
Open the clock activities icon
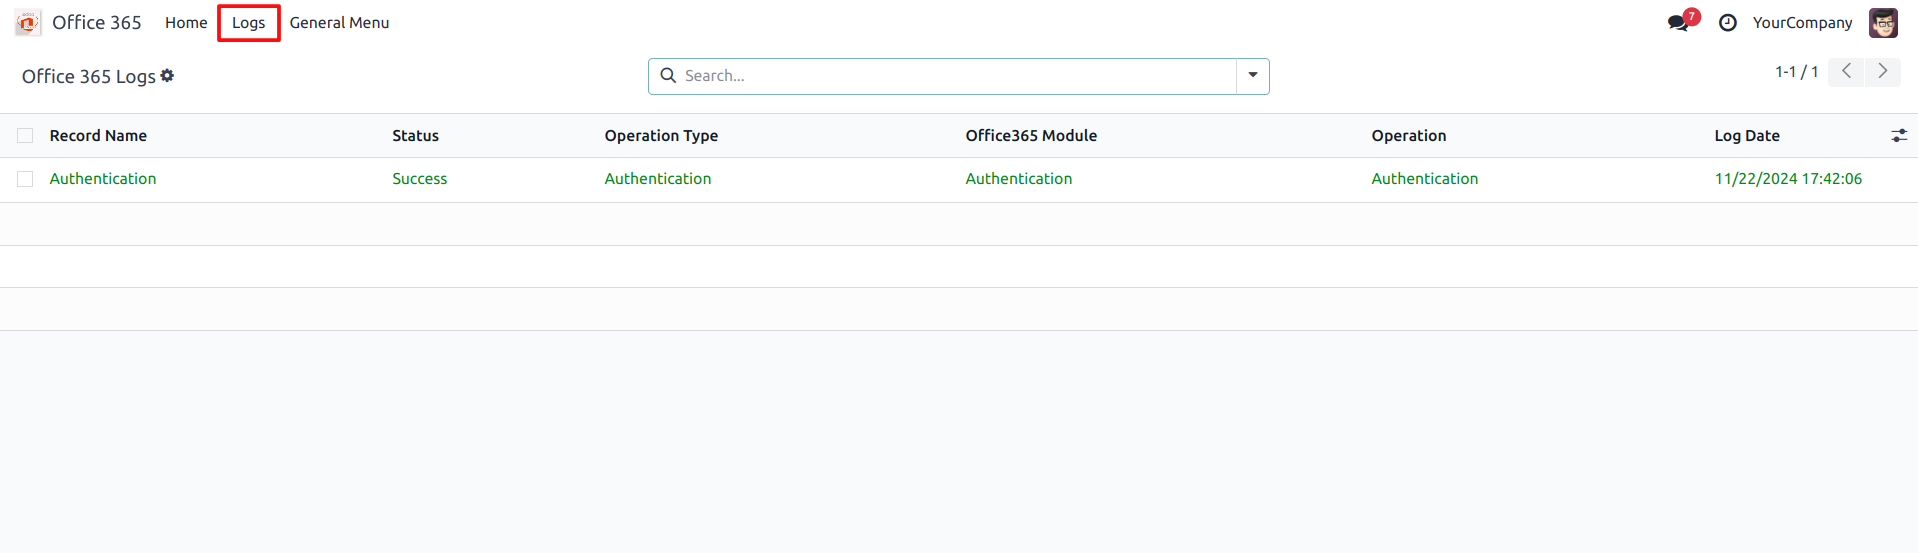pos(1727,23)
